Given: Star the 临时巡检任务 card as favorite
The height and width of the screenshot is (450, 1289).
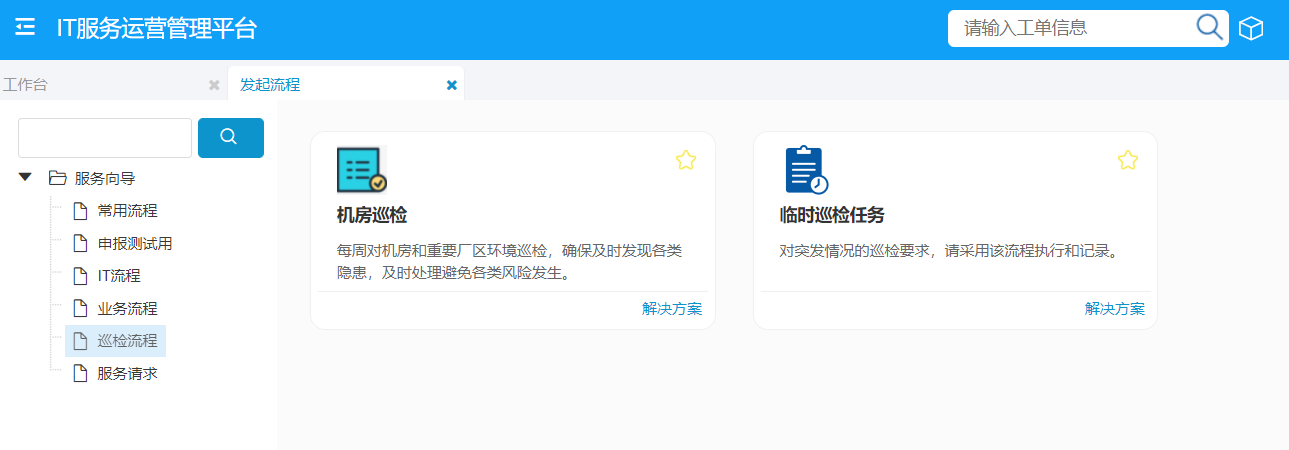Looking at the screenshot, I should (1127, 160).
